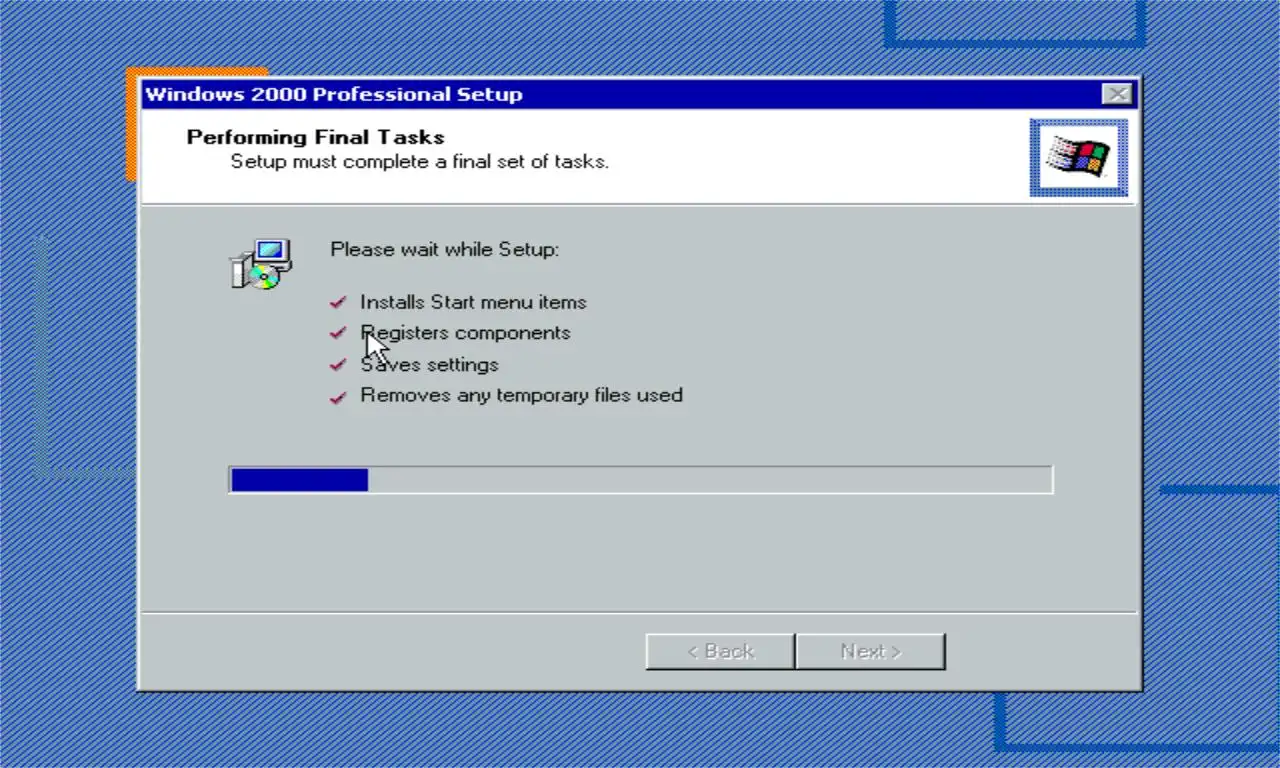Click Removes any temporary files used text
1280x768 pixels.
pos(521,395)
